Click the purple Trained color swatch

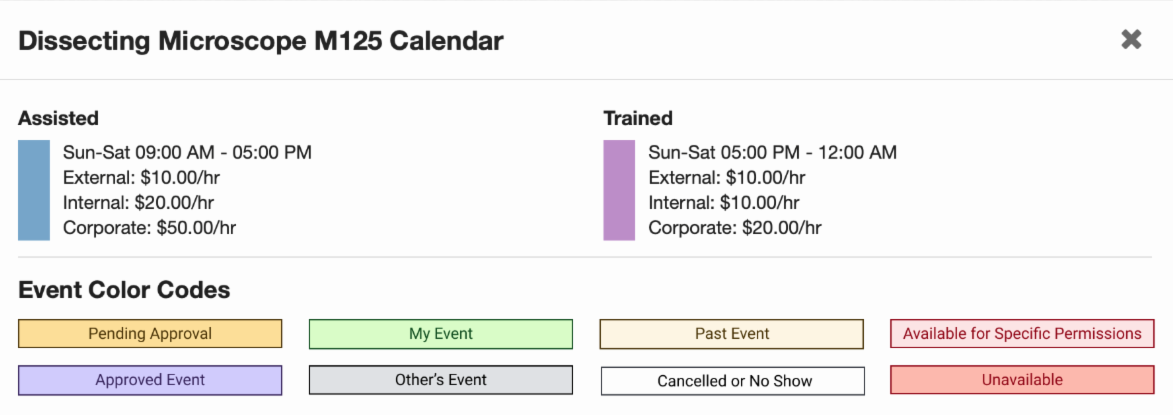click(619, 190)
